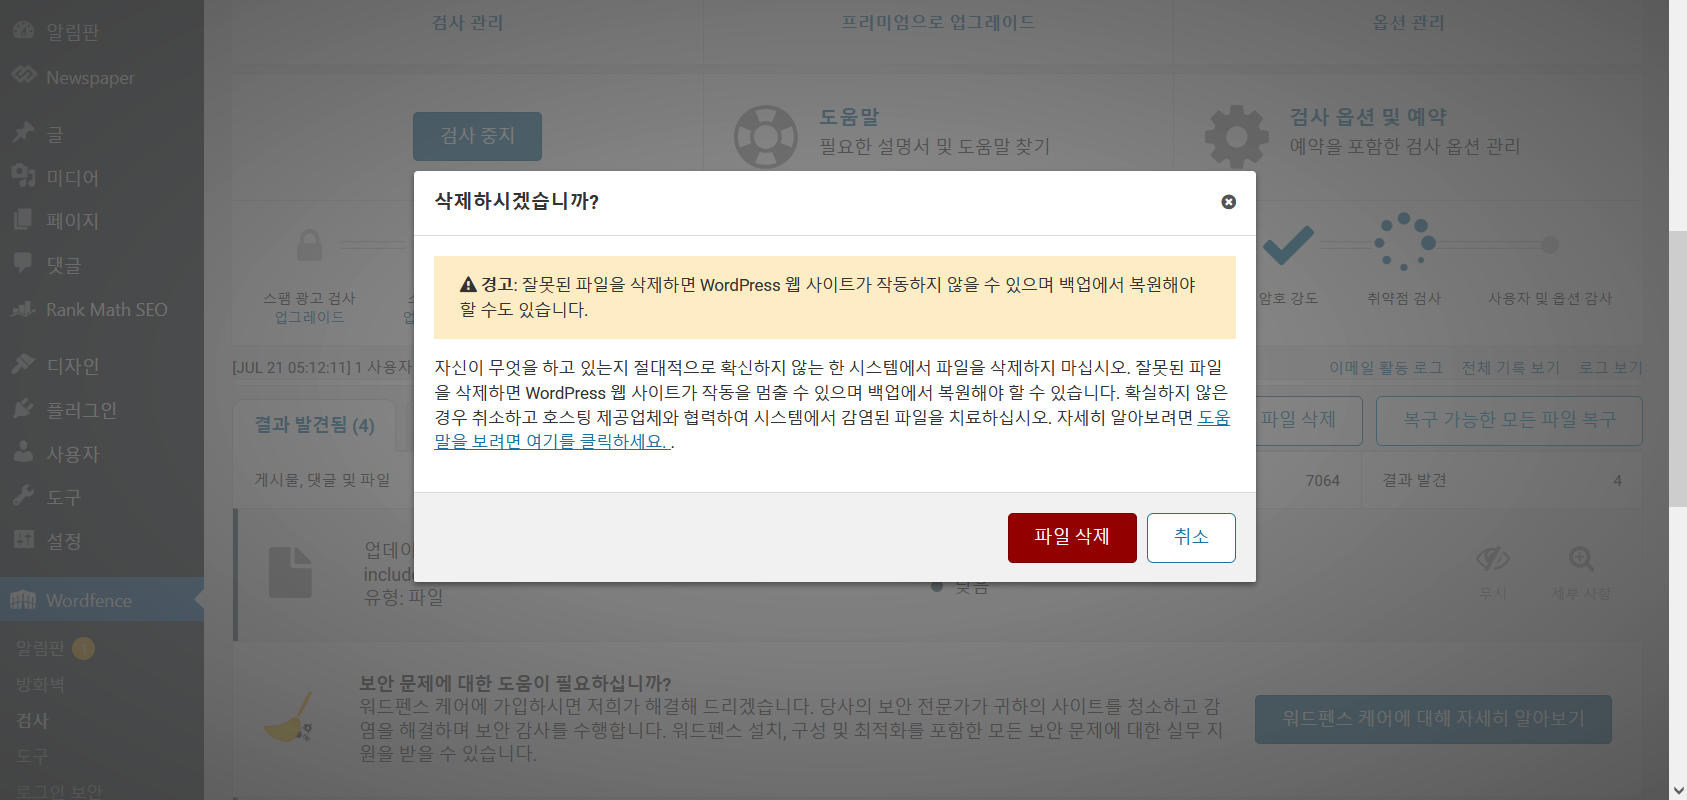The image size is (1687, 800).
Task: Click the eye-slash 무시 ignore icon
Action: coord(1493,559)
